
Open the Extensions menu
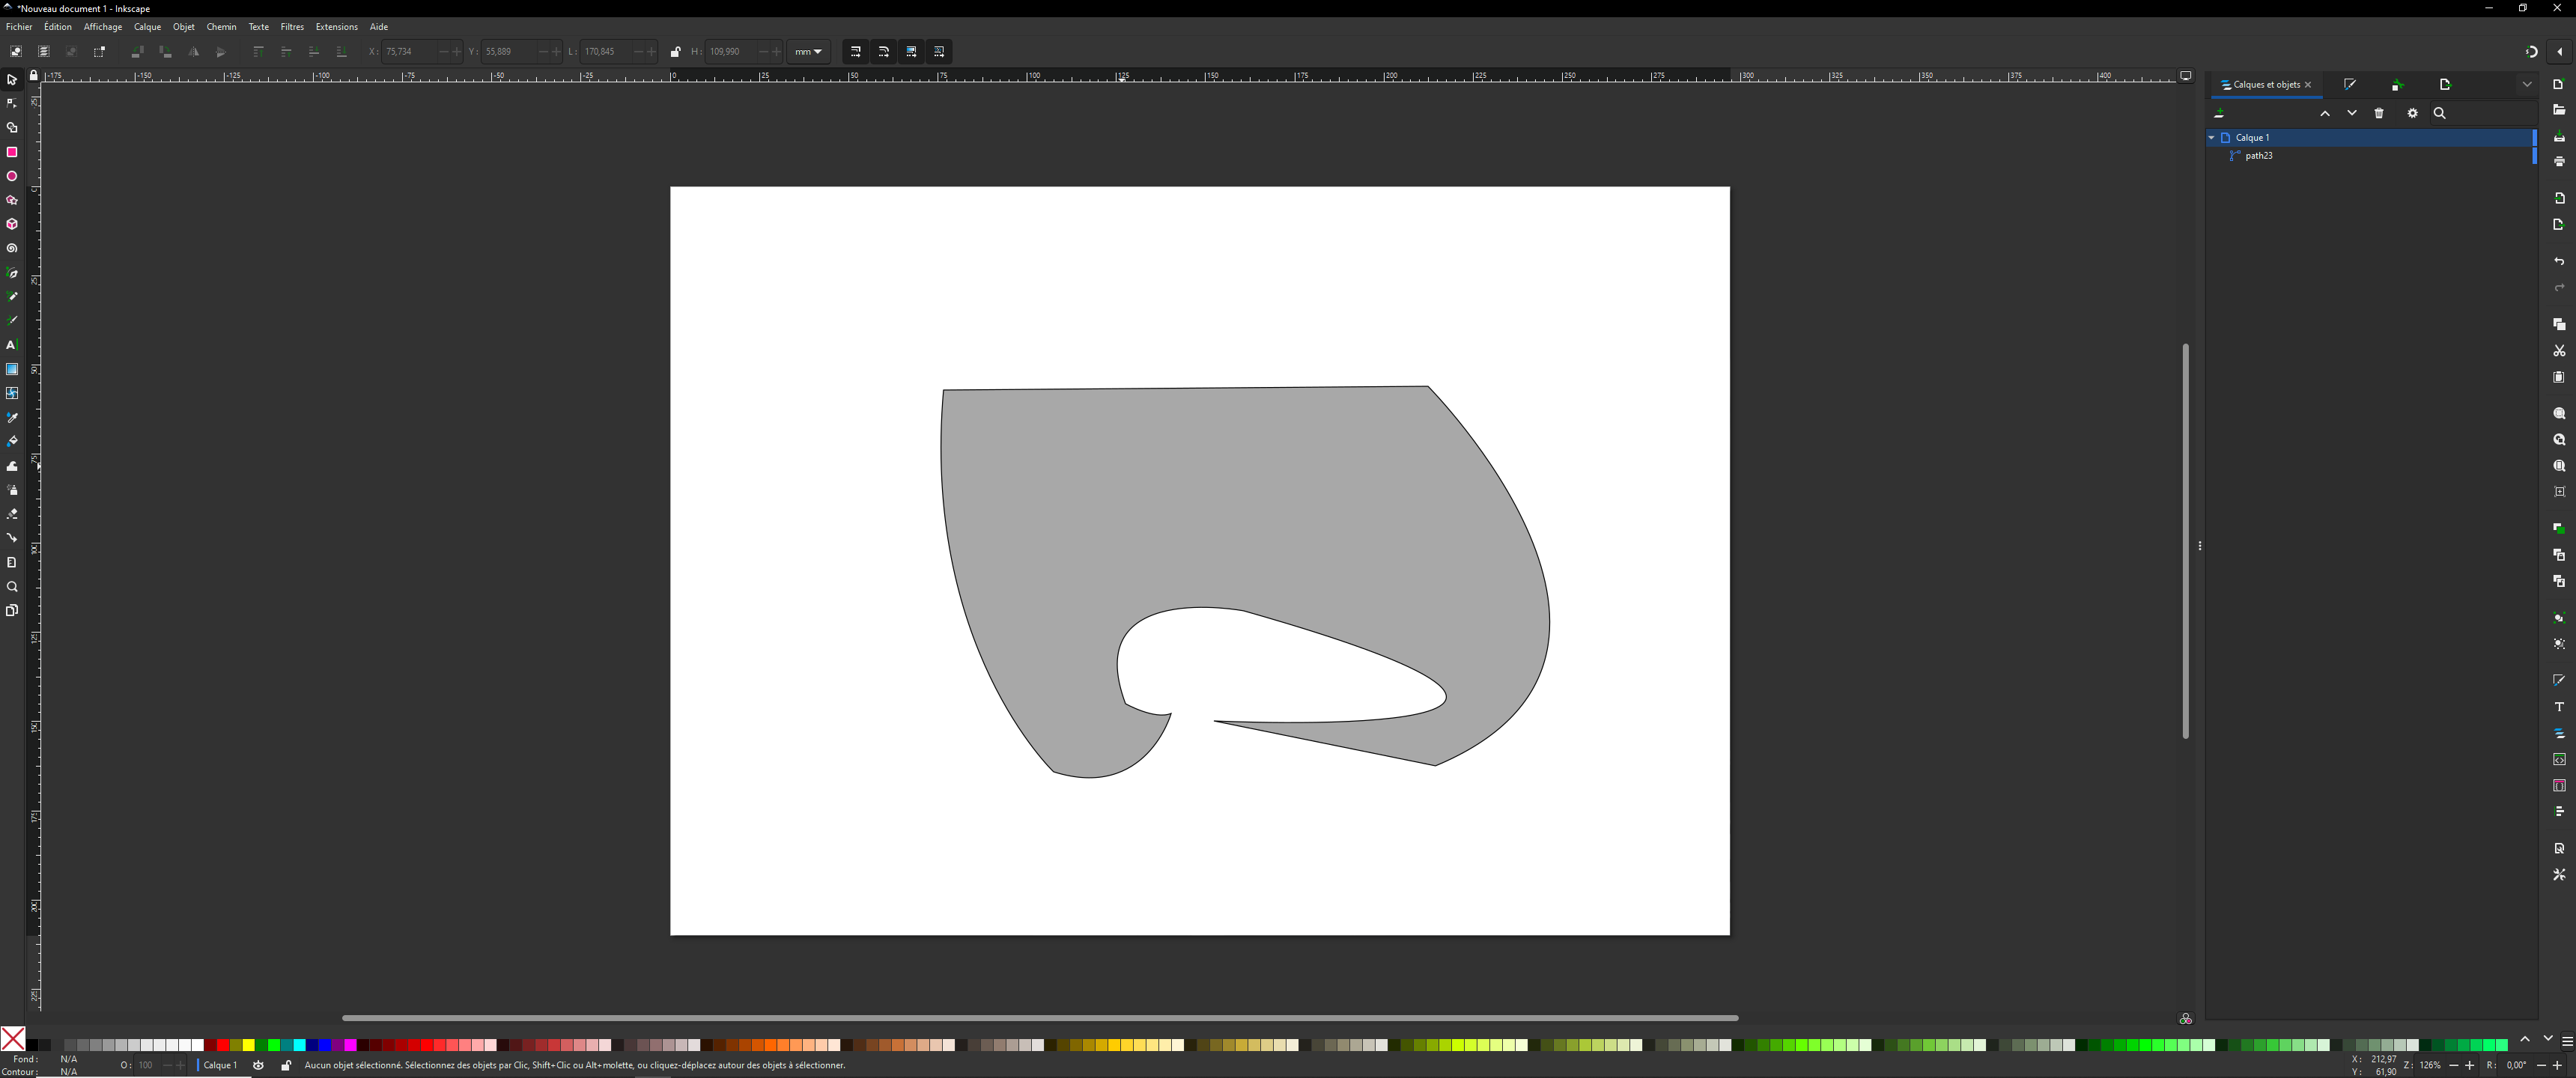click(336, 27)
